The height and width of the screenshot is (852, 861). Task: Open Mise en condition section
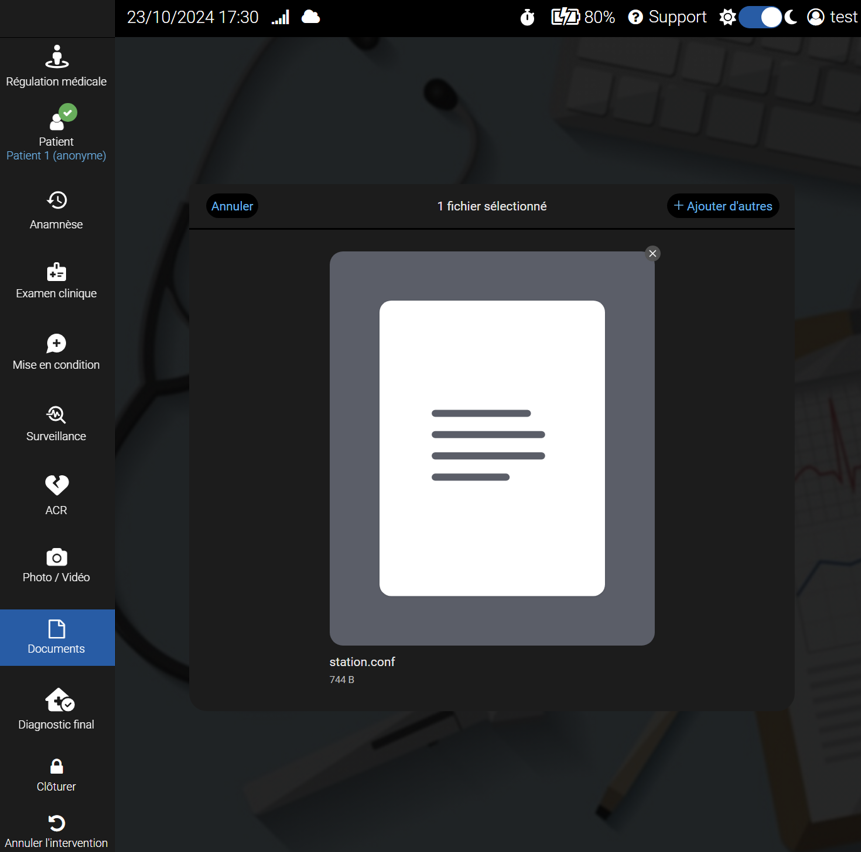tap(57, 352)
